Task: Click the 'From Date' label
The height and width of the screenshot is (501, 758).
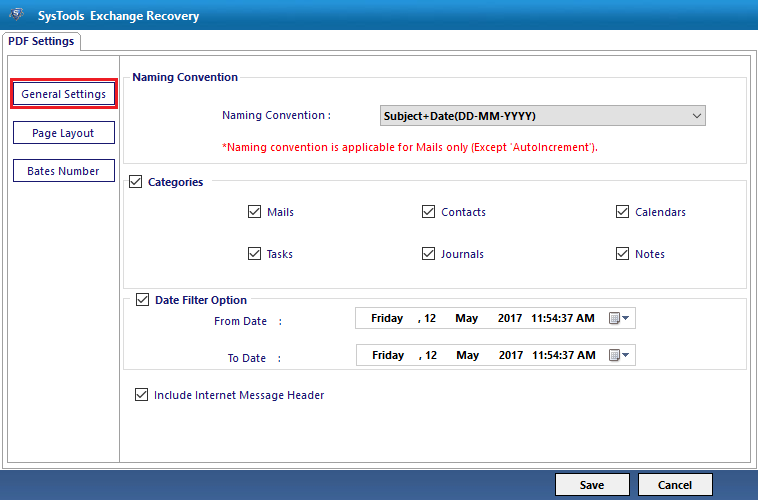Action: pos(240,321)
